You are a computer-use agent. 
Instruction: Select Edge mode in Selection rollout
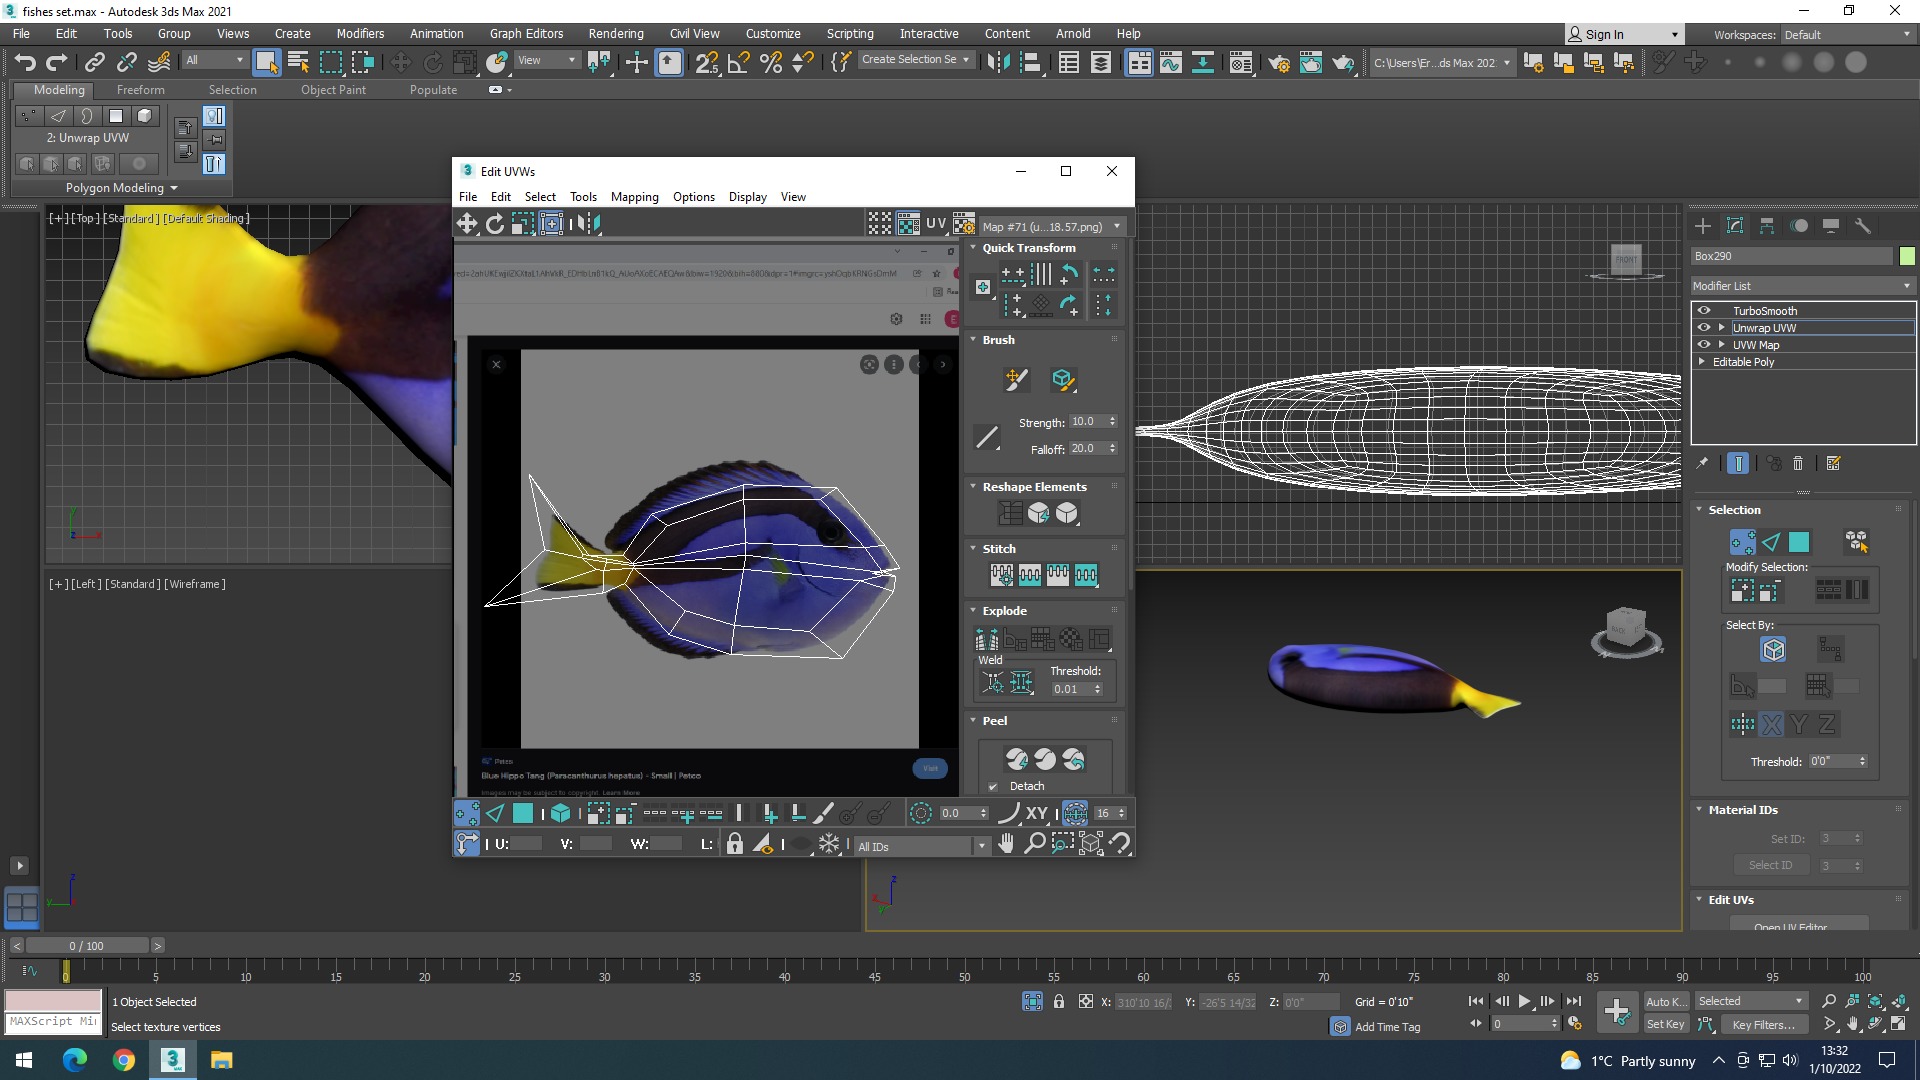coord(1771,542)
